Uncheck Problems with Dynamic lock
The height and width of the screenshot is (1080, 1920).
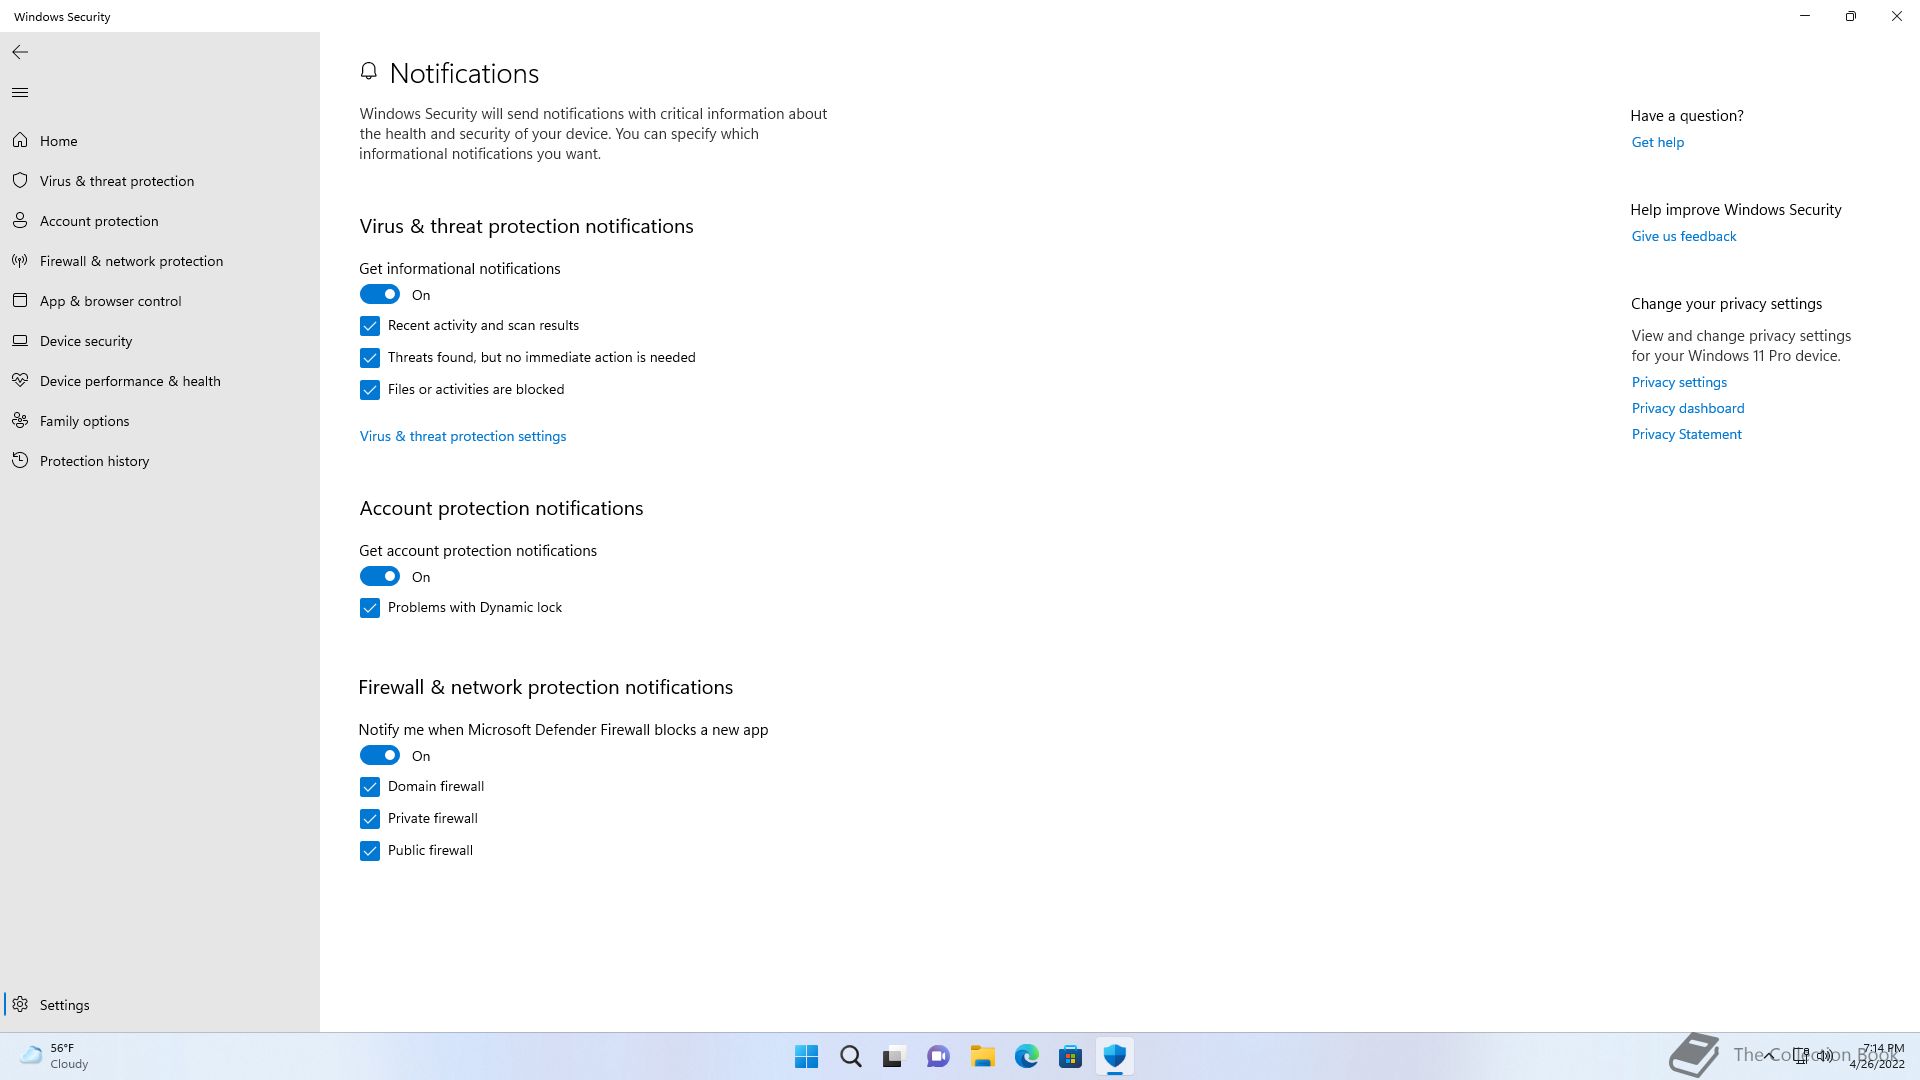click(x=370, y=608)
